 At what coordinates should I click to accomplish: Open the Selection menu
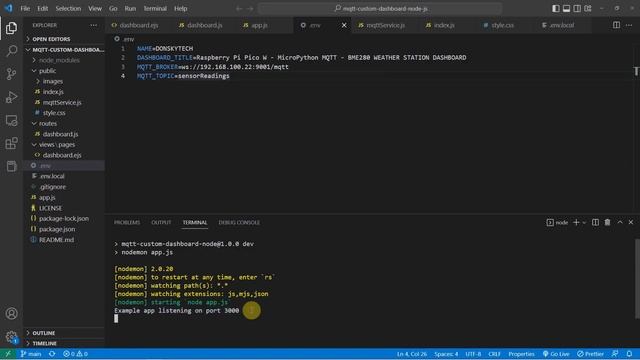(x=68, y=9)
